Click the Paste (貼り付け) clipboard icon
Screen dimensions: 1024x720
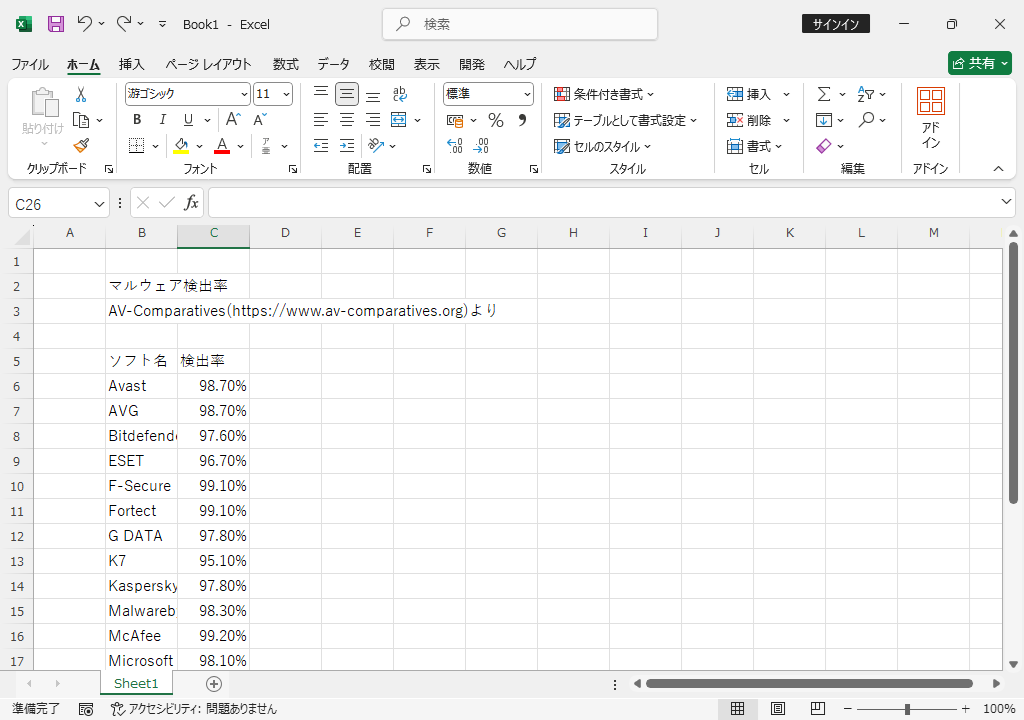pos(44,103)
